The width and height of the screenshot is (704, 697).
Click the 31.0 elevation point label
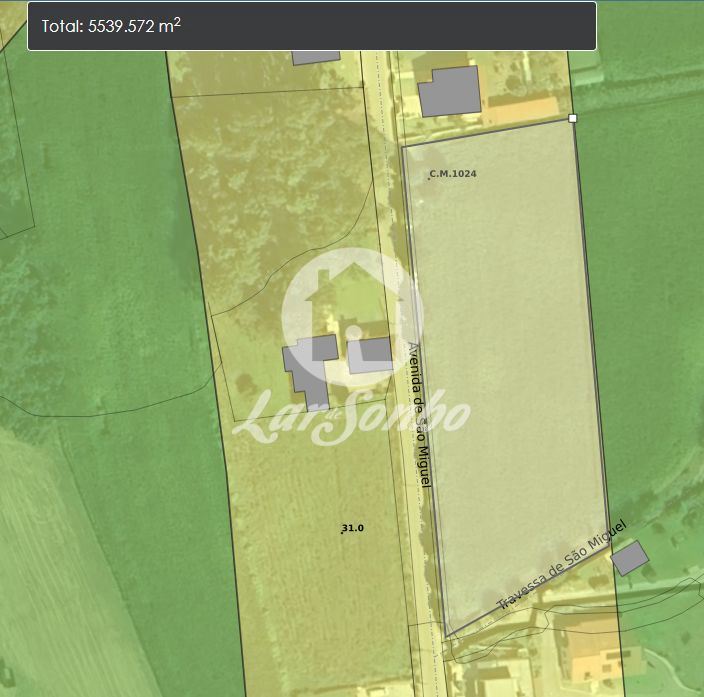[x=352, y=528]
